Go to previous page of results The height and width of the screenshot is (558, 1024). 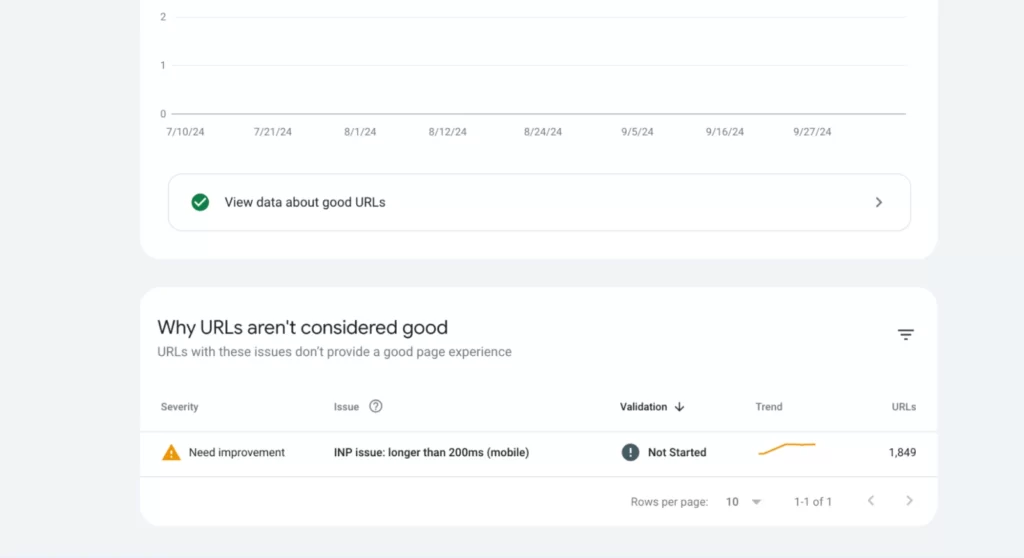871,501
